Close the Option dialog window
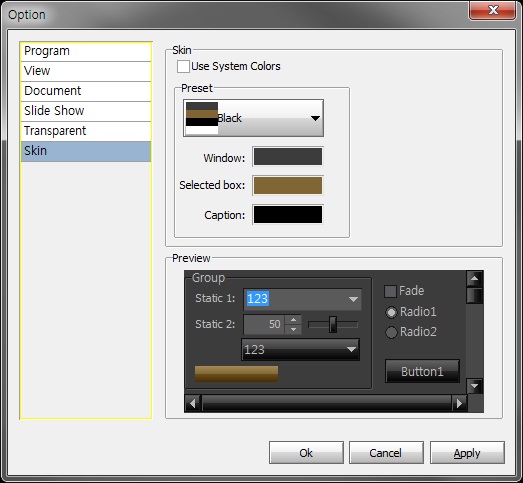Image resolution: width=523 pixels, height=483 pixels. pos(493,10)
